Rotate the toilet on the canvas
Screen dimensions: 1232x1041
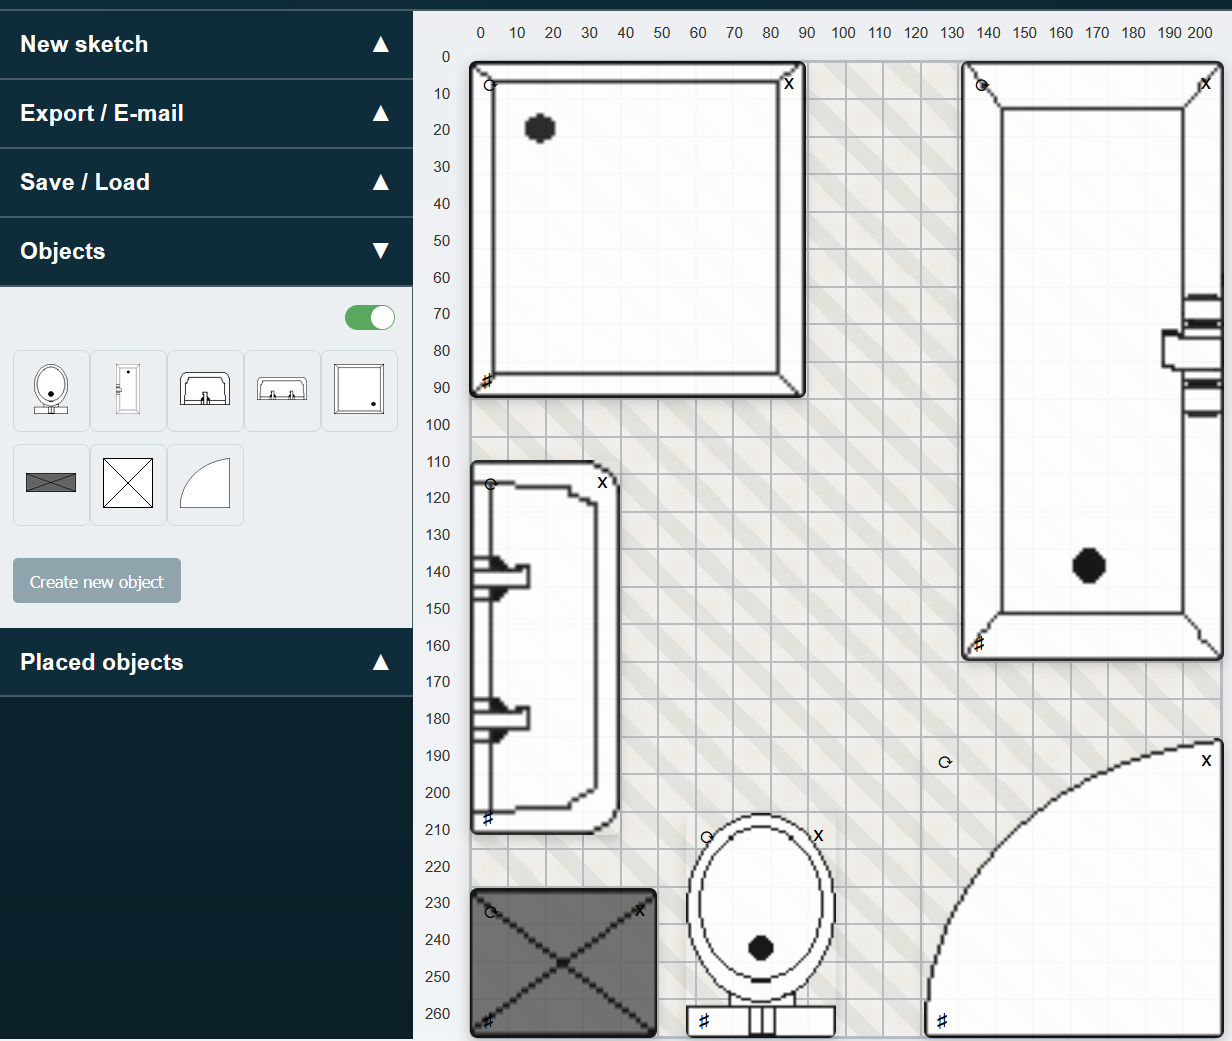[707, 837]
